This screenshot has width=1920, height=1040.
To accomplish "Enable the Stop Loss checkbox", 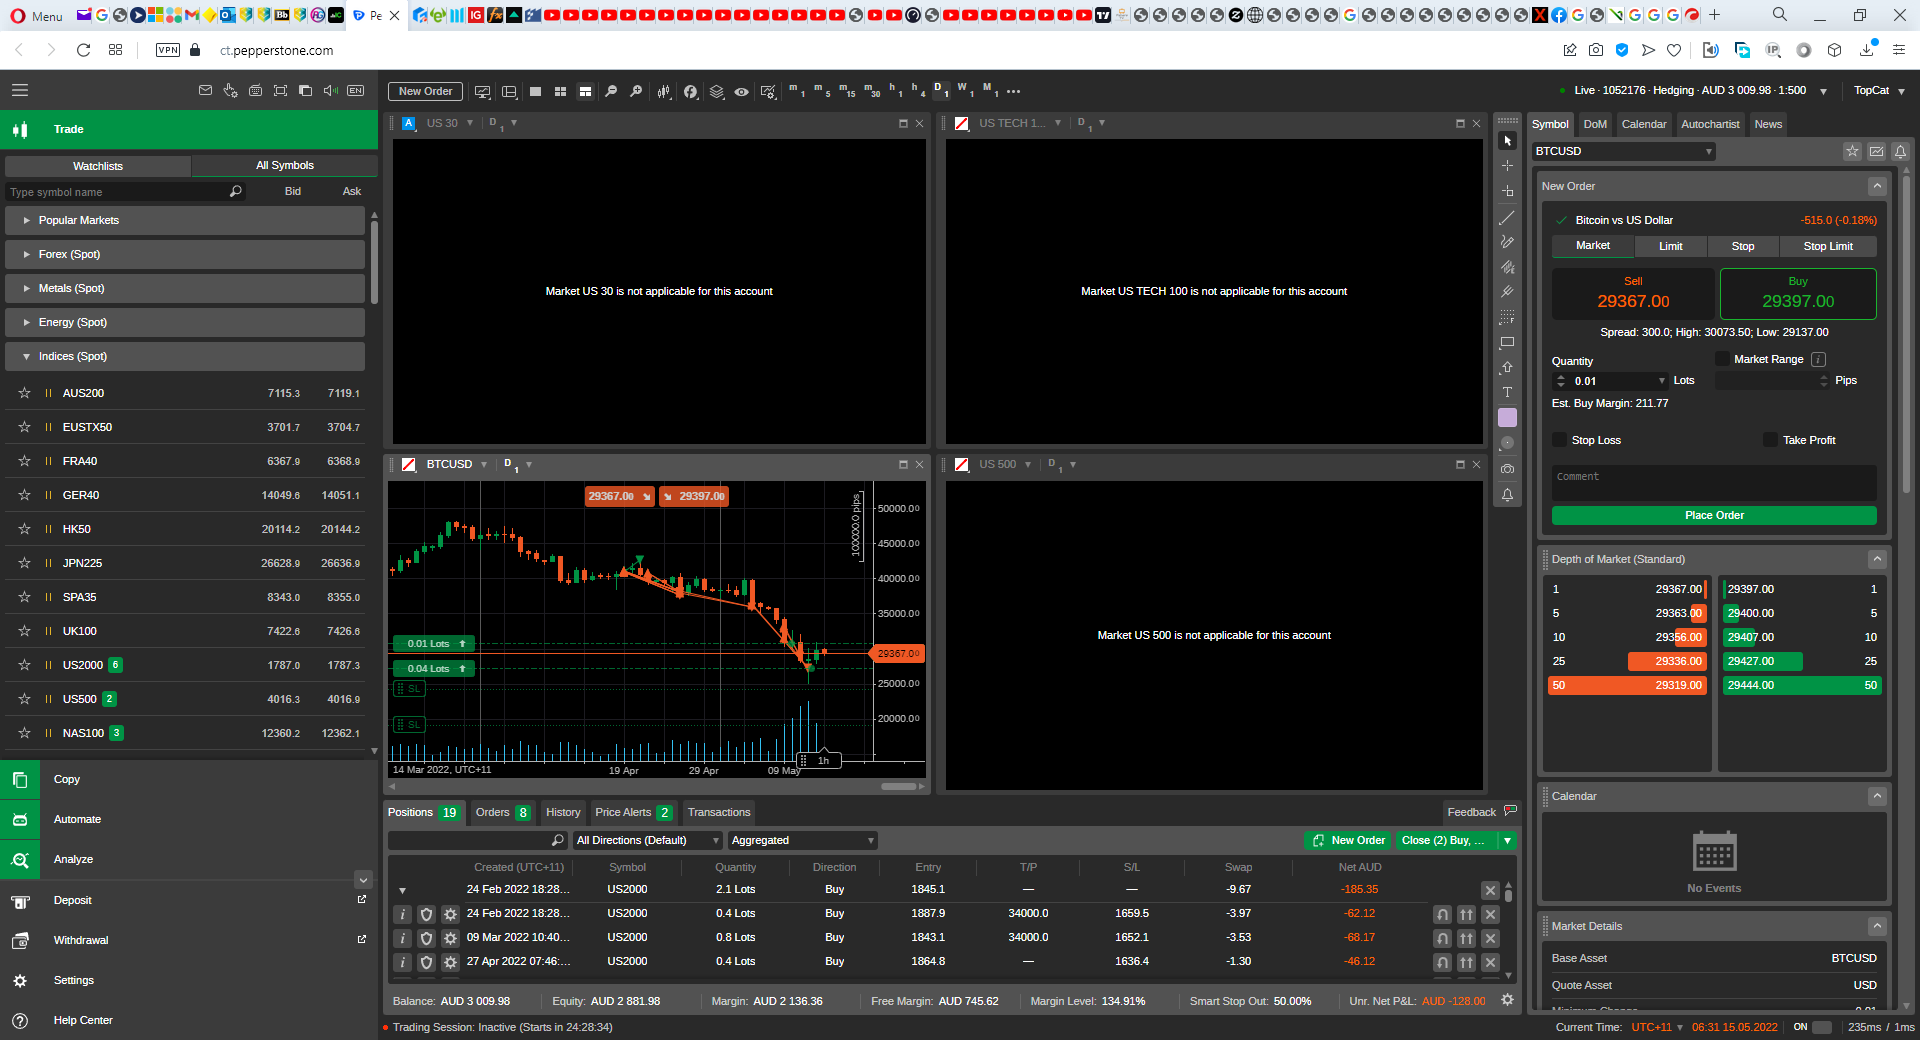I will pyautogui.click(x=1559, y=440).
